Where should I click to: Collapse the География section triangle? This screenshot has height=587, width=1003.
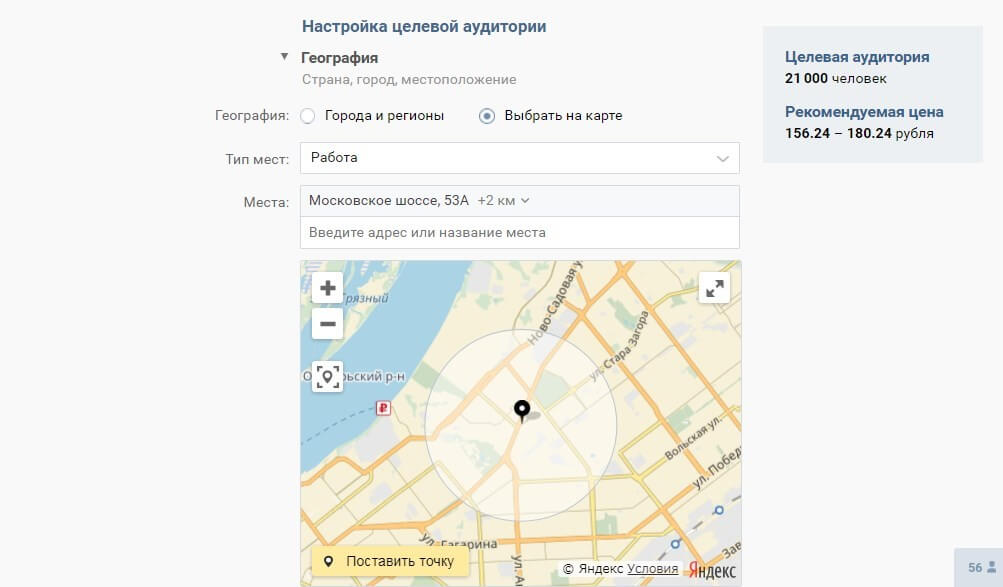coord(285,58)
